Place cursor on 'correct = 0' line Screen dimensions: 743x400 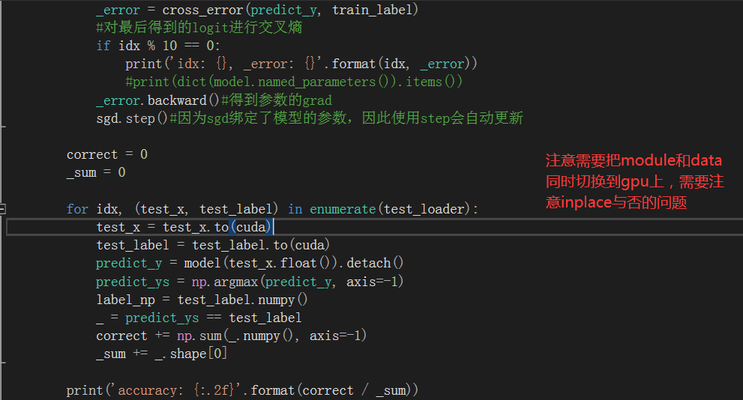(x=107, y=154)
